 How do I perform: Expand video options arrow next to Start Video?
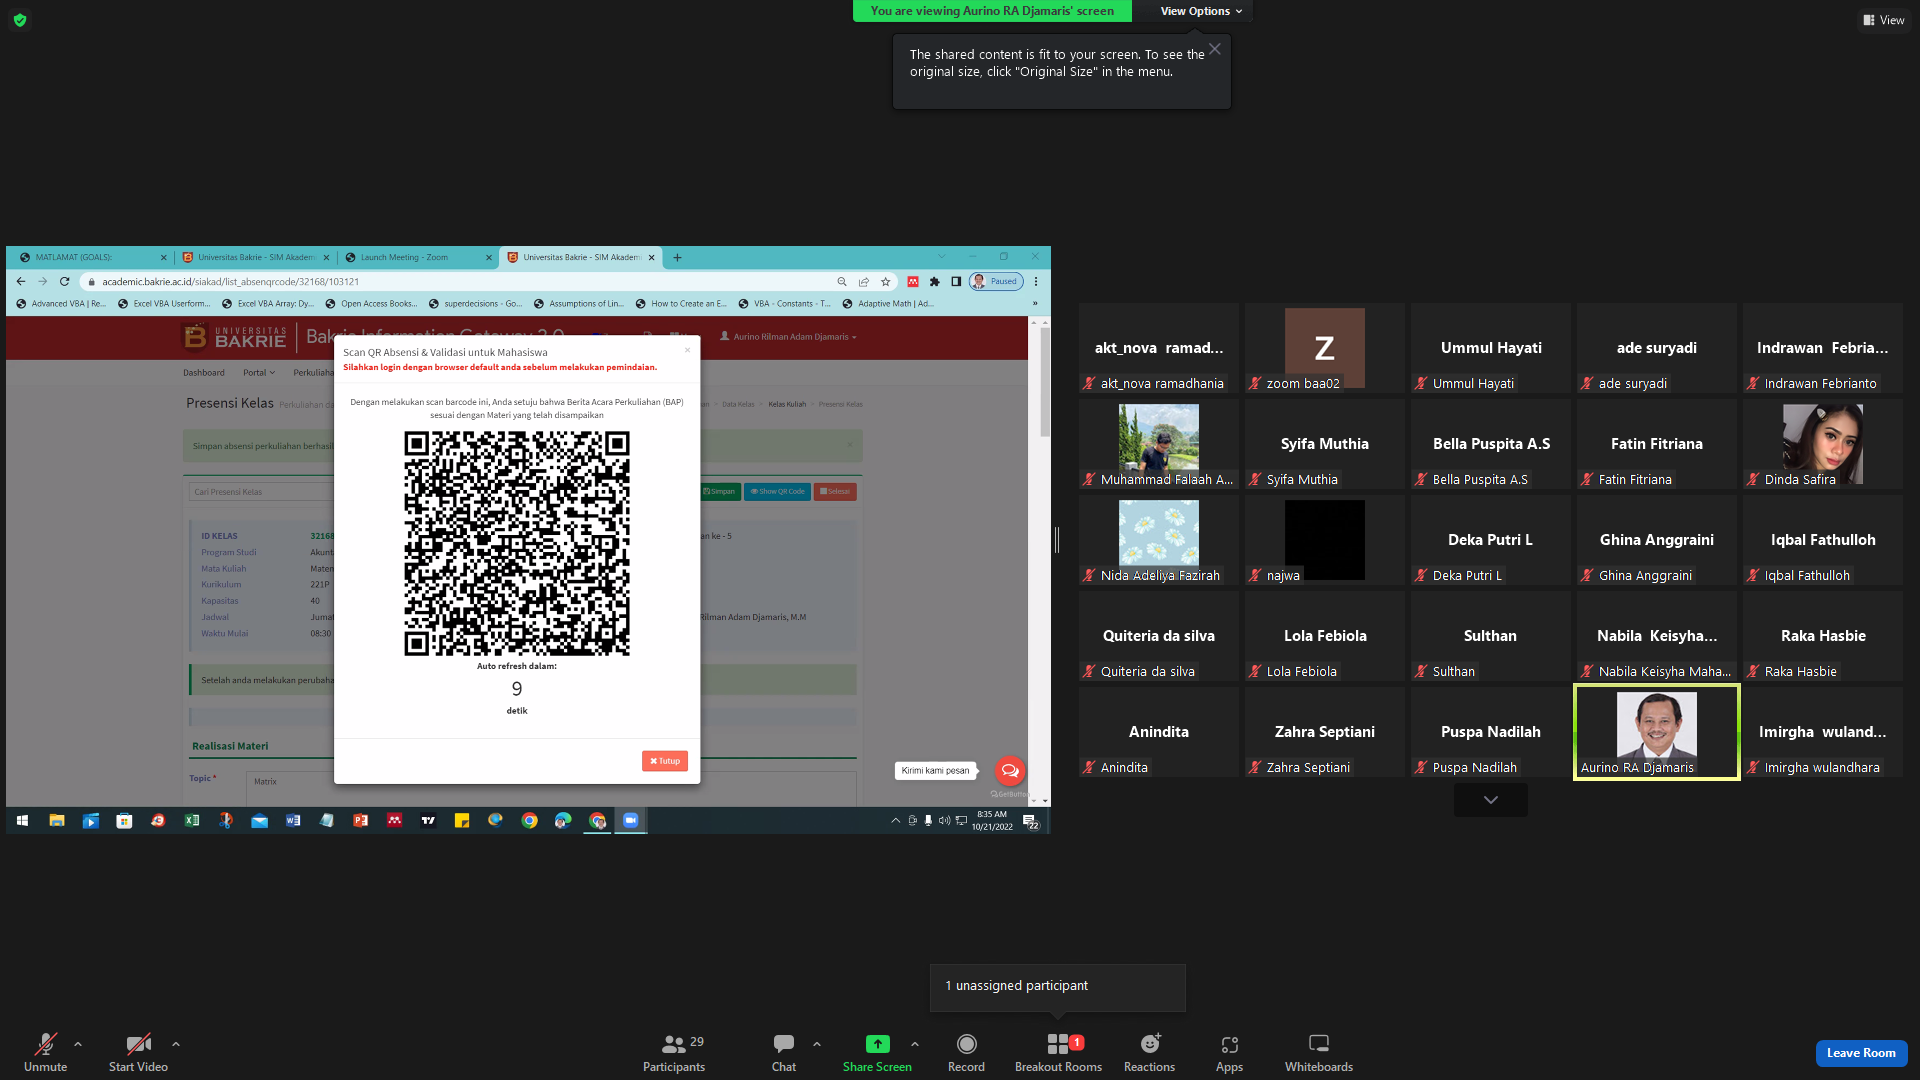click(176, 1044)
